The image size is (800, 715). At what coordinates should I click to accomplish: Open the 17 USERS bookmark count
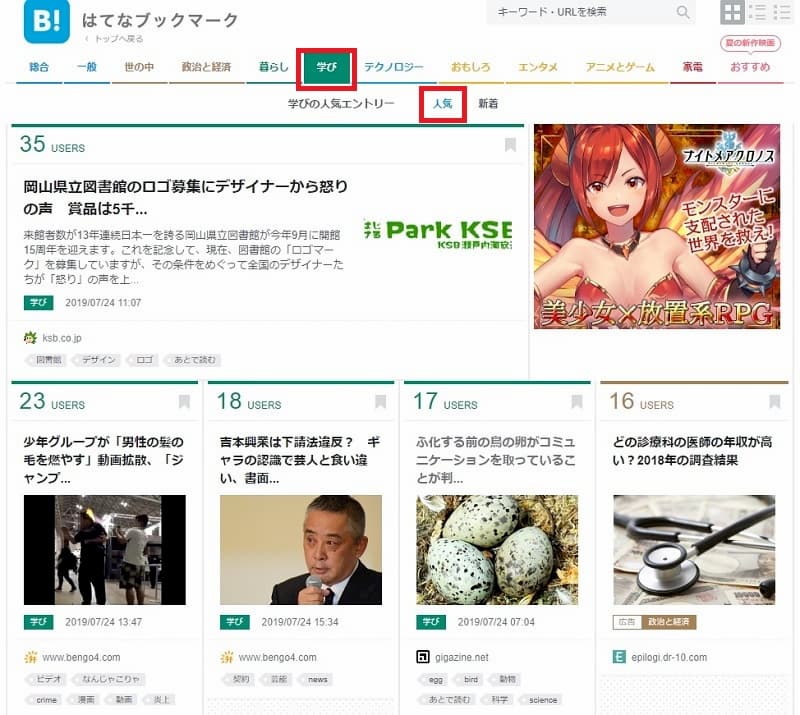point(445,402)
